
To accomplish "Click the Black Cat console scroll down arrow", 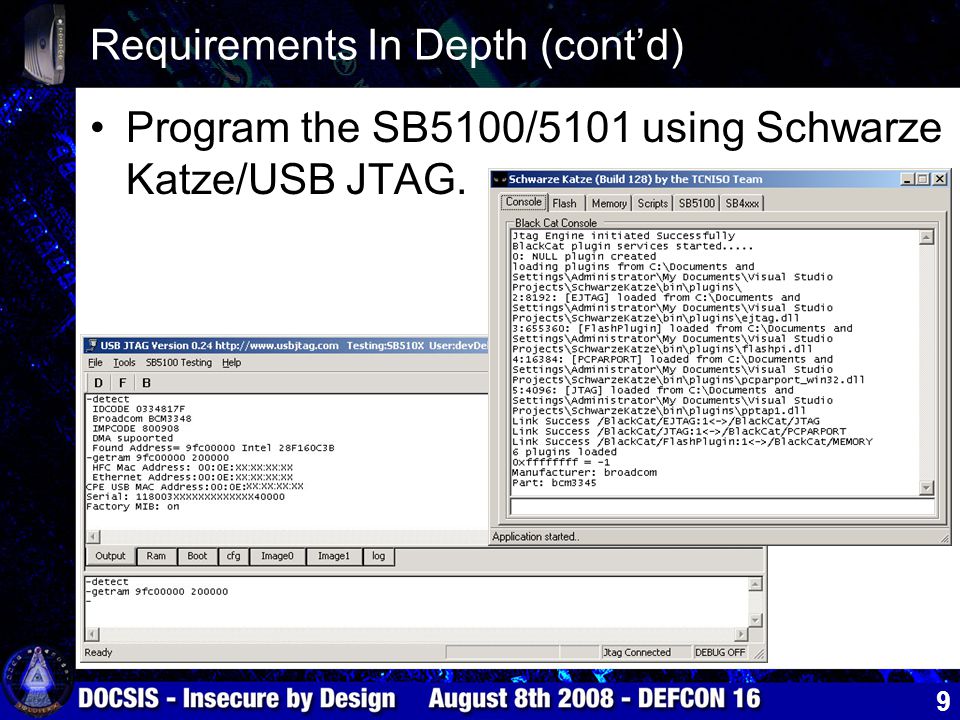I will tap(927, 488).
